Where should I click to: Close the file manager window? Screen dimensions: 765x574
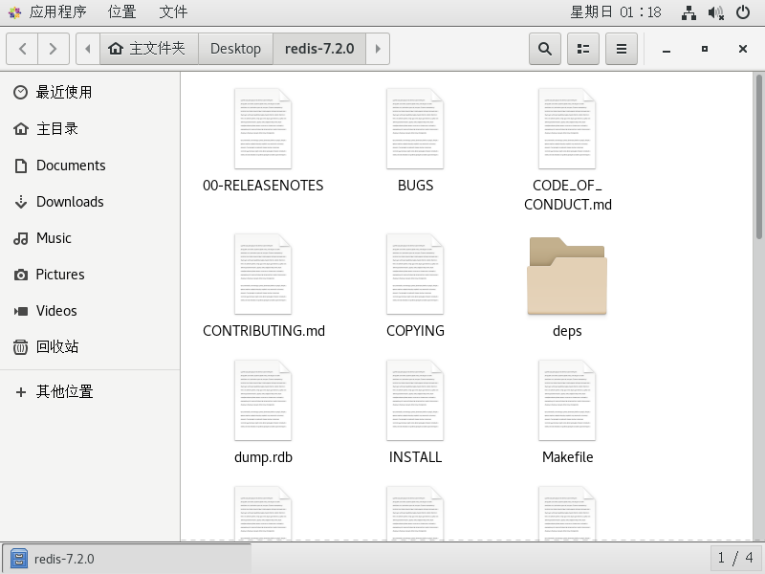point(743,49)
